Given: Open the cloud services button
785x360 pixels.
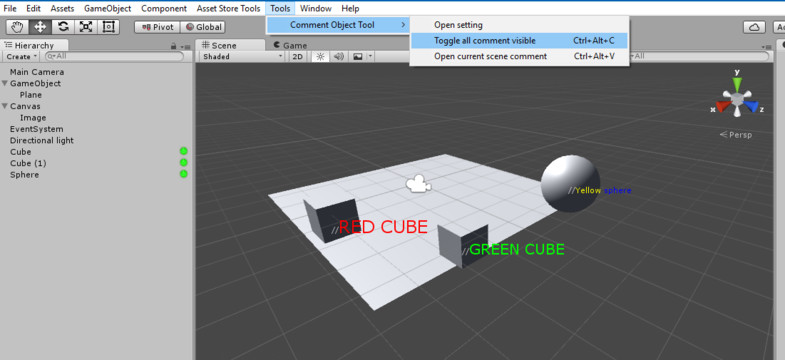Looking at the screenshot, I should 754,27.
